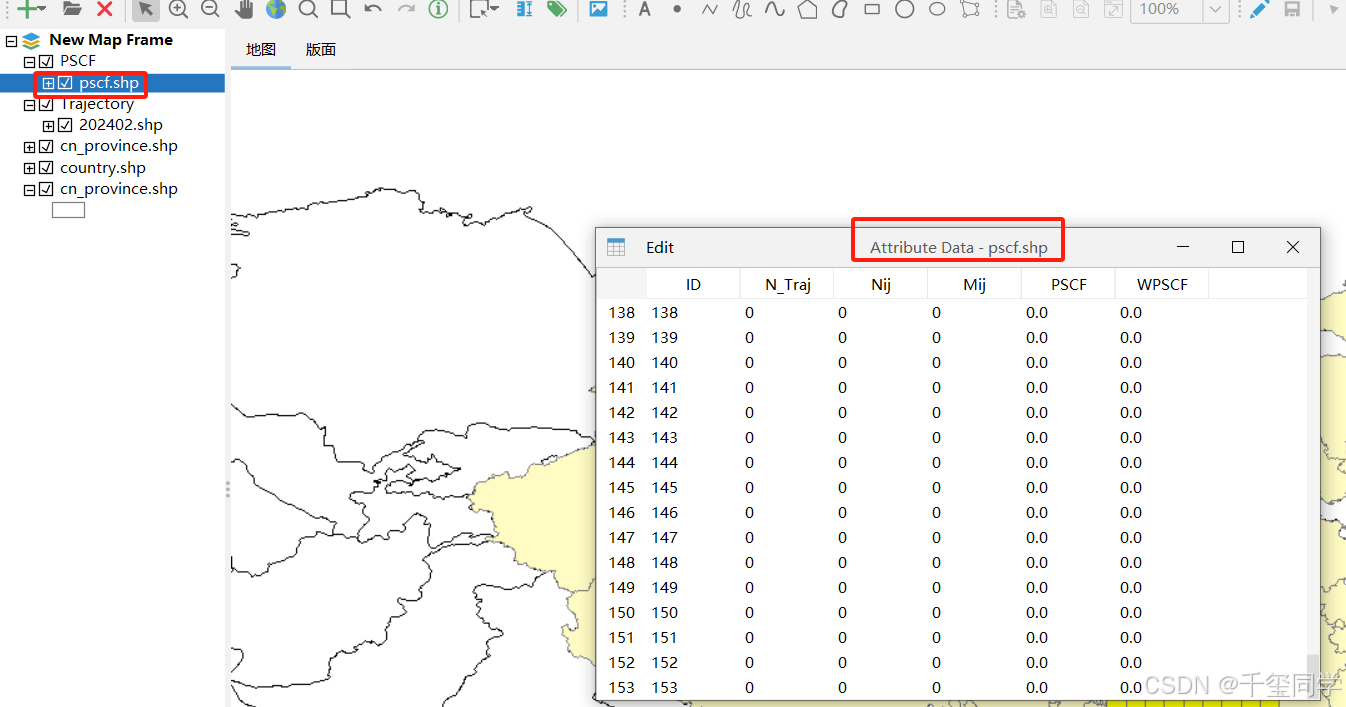Collapse the PSCF group node

(x=29, y=62)
